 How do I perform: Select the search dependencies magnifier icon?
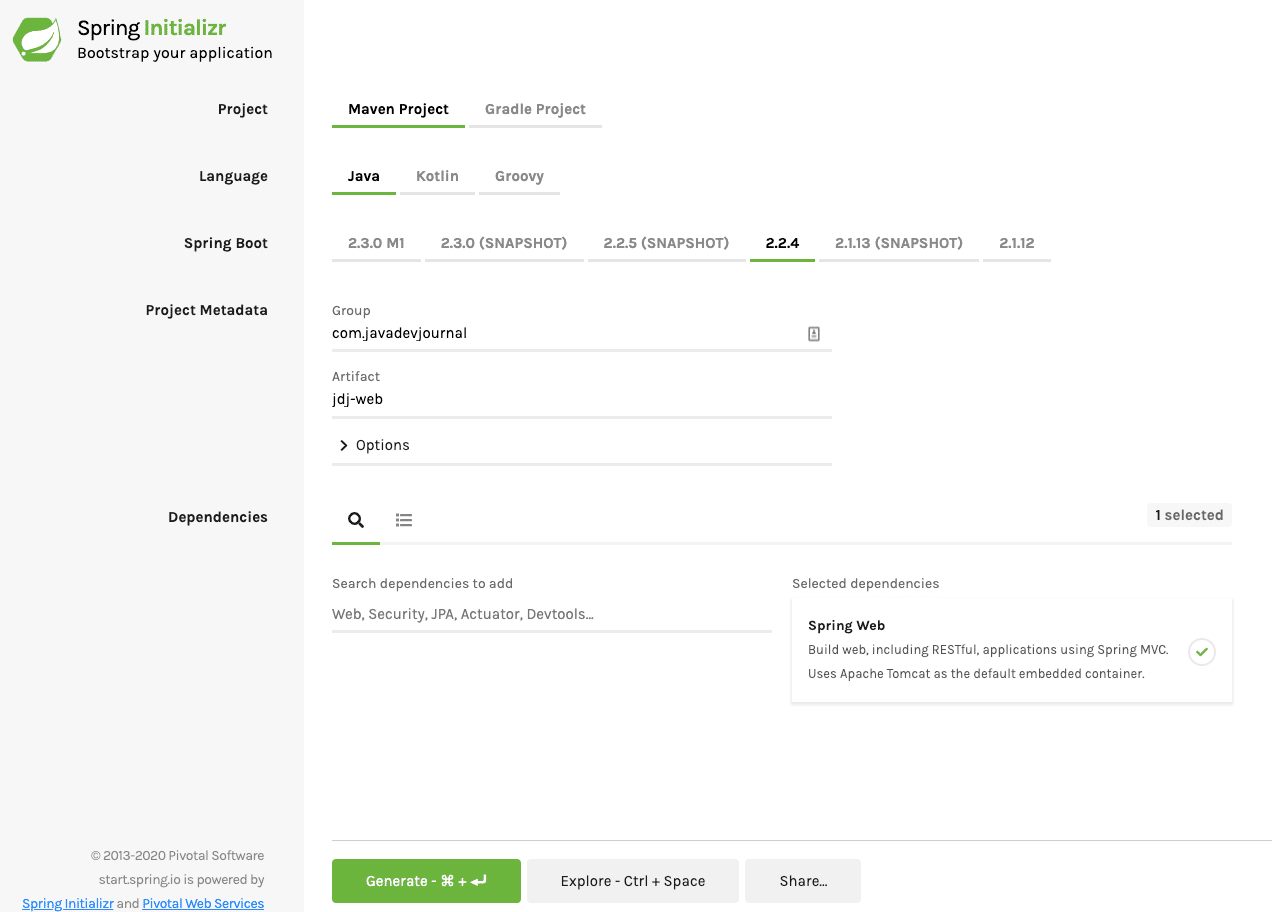(x=355, y=519)
